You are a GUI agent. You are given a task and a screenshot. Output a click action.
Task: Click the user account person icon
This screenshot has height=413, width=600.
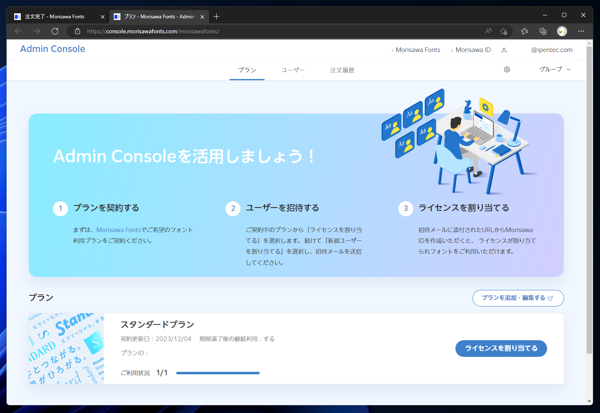click(x=504, y=50)
